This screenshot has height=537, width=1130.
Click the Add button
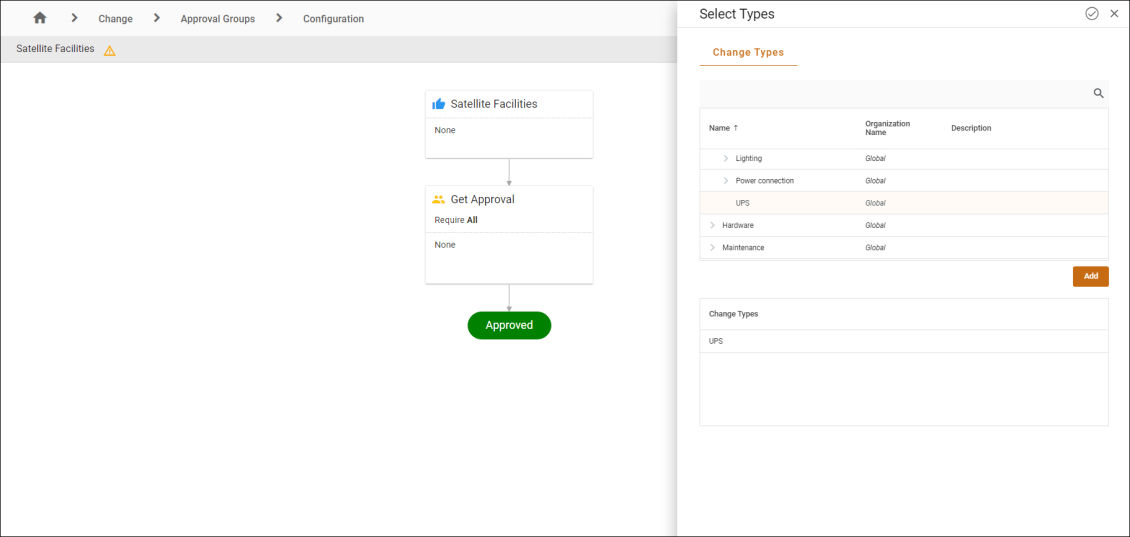point(1090,276)
